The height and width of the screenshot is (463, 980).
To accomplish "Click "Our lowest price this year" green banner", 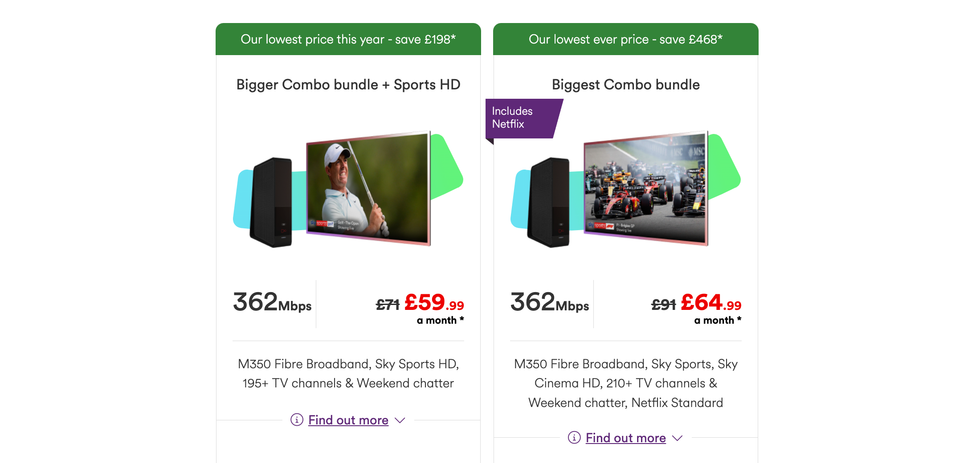I will click(348, 40).
